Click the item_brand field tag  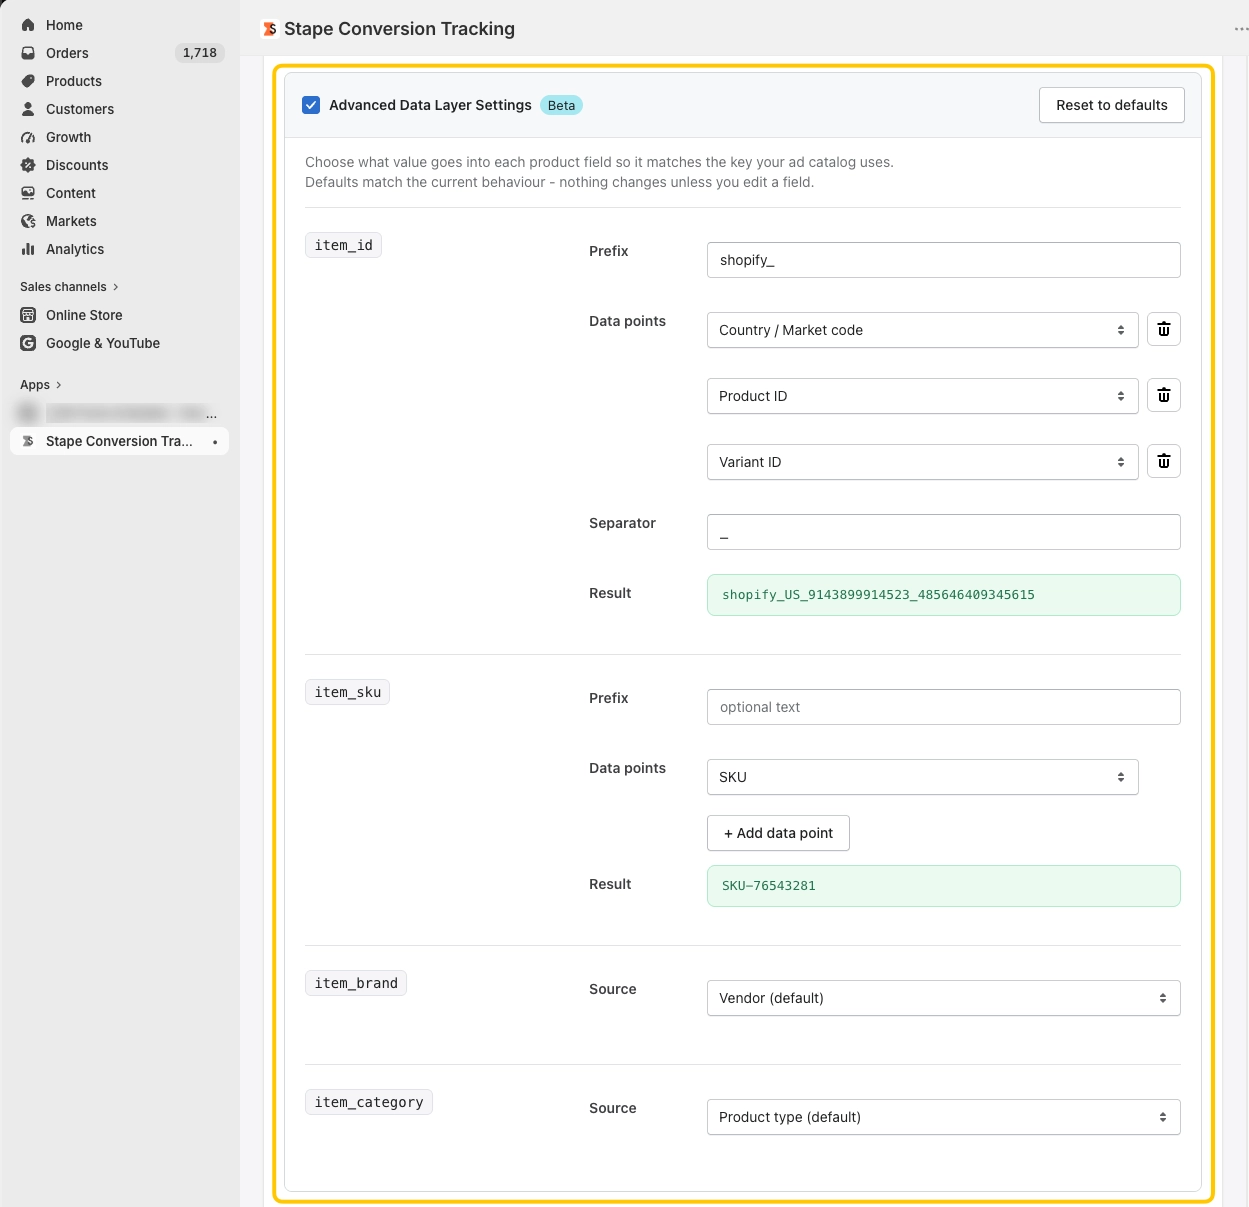[x=356, y=983]
